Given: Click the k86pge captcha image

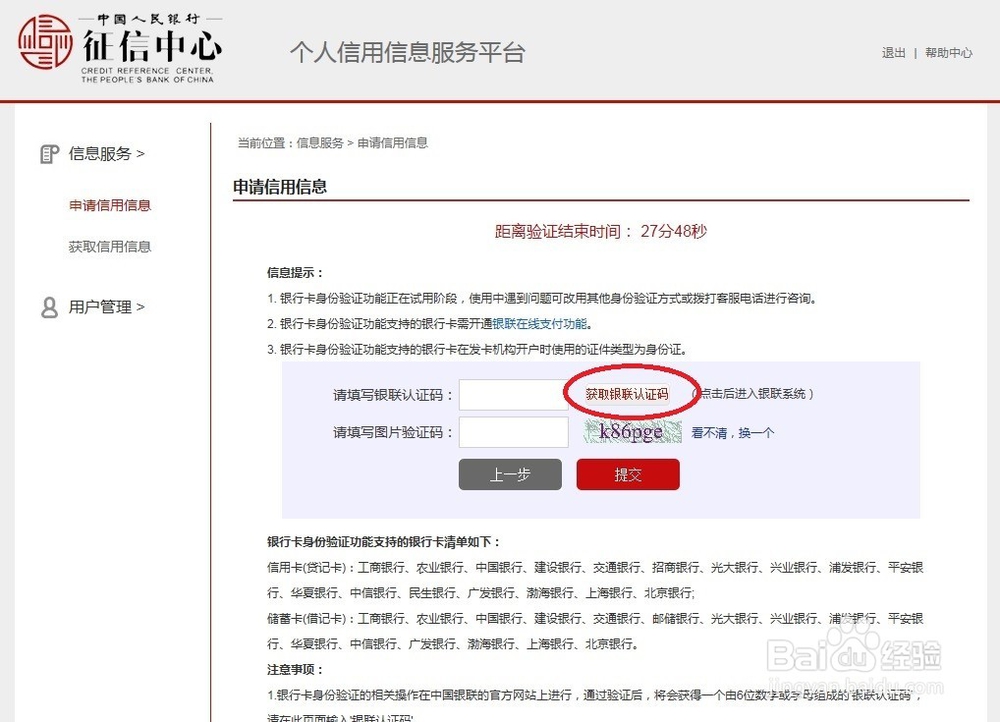Looking at the screenshot, I should pos(632,432).
